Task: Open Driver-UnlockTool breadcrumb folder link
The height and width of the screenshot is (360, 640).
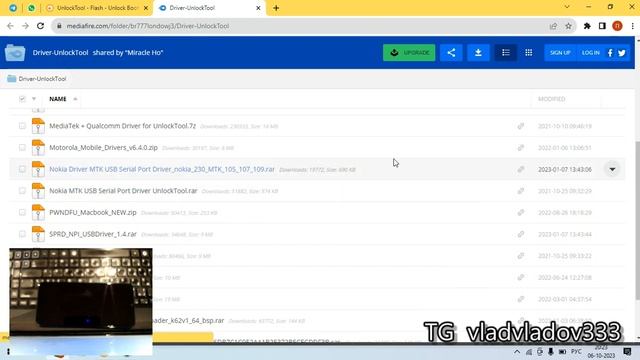Action: (x=42, y=79)
